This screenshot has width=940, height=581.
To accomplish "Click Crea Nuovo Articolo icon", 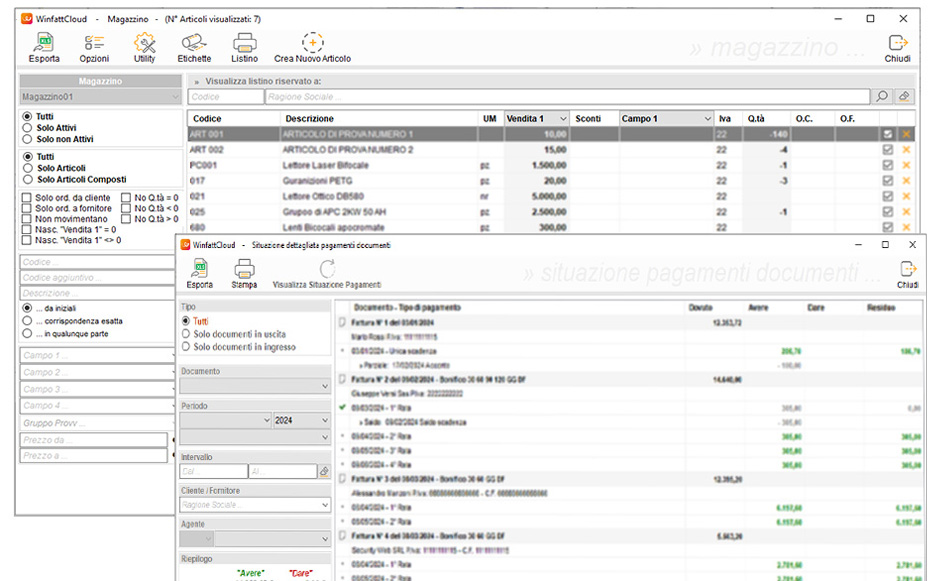I will tap(312, 43).
